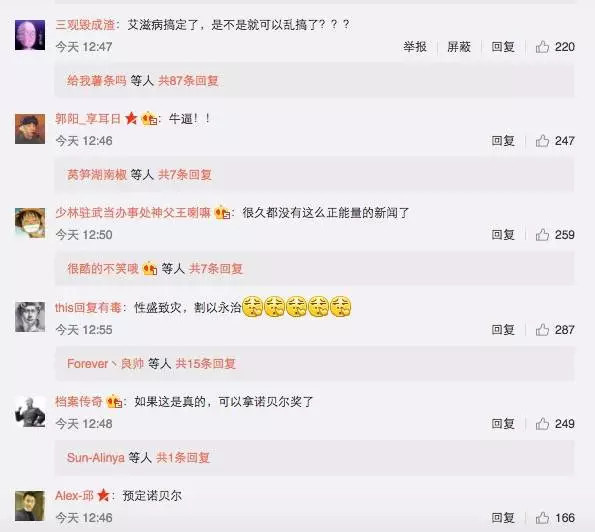
Task: Click the membership badge beside 档案传奇
Action: click(x=114, y=401)
